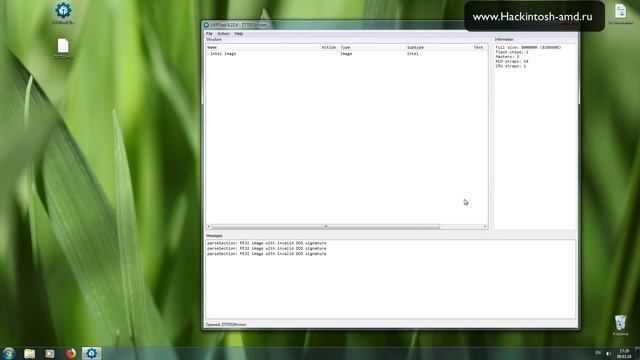Click the Flash chips information line
640x360 pixels.
pyautogui.click(x=511, y=52)
